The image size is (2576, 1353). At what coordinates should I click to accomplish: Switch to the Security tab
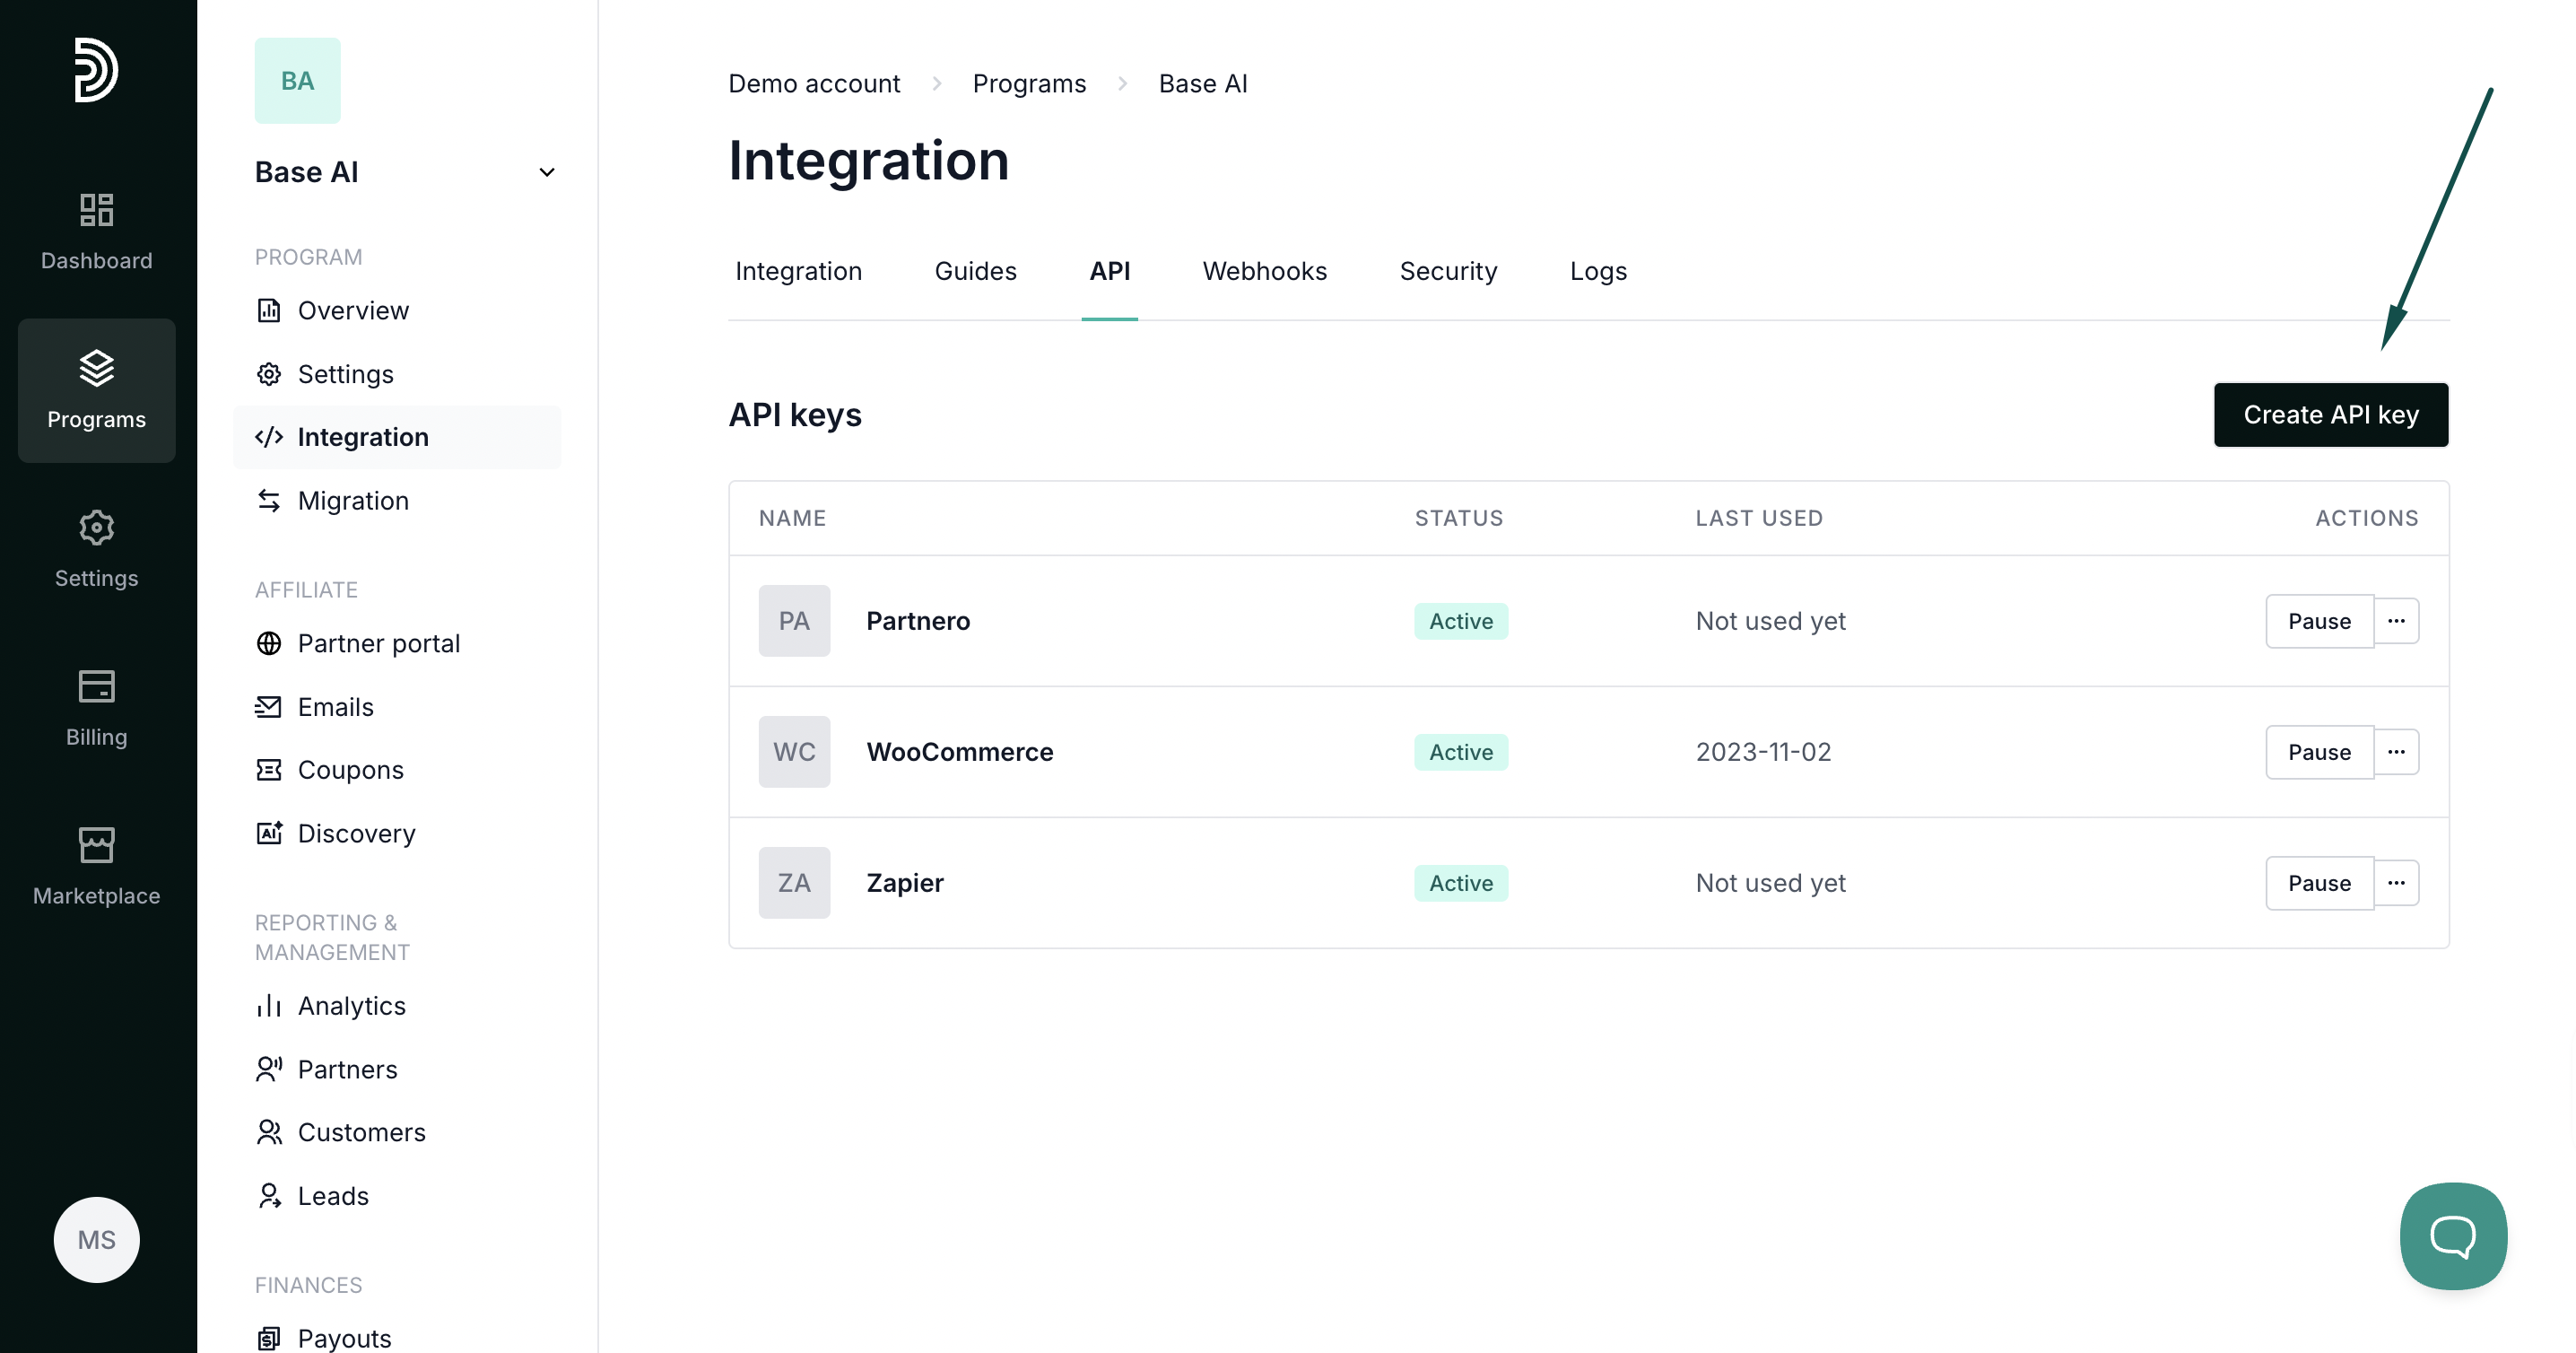(x=1447, y=271)
